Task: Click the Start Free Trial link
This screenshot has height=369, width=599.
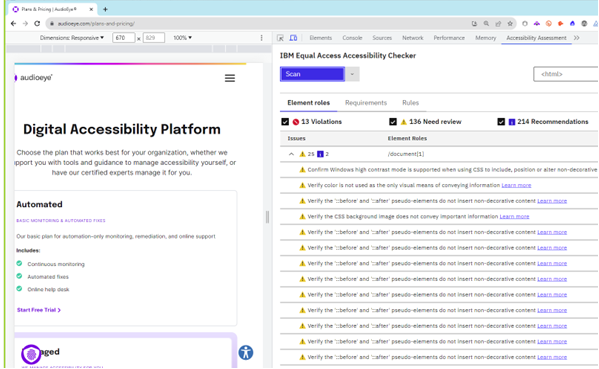Action: (x=39, y=310)
